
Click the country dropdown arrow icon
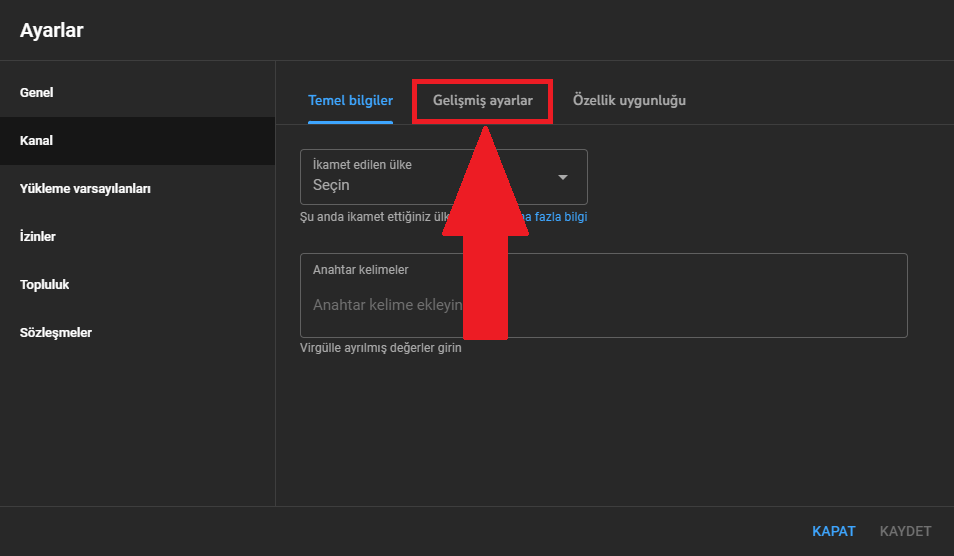click(x=562, y=178)
